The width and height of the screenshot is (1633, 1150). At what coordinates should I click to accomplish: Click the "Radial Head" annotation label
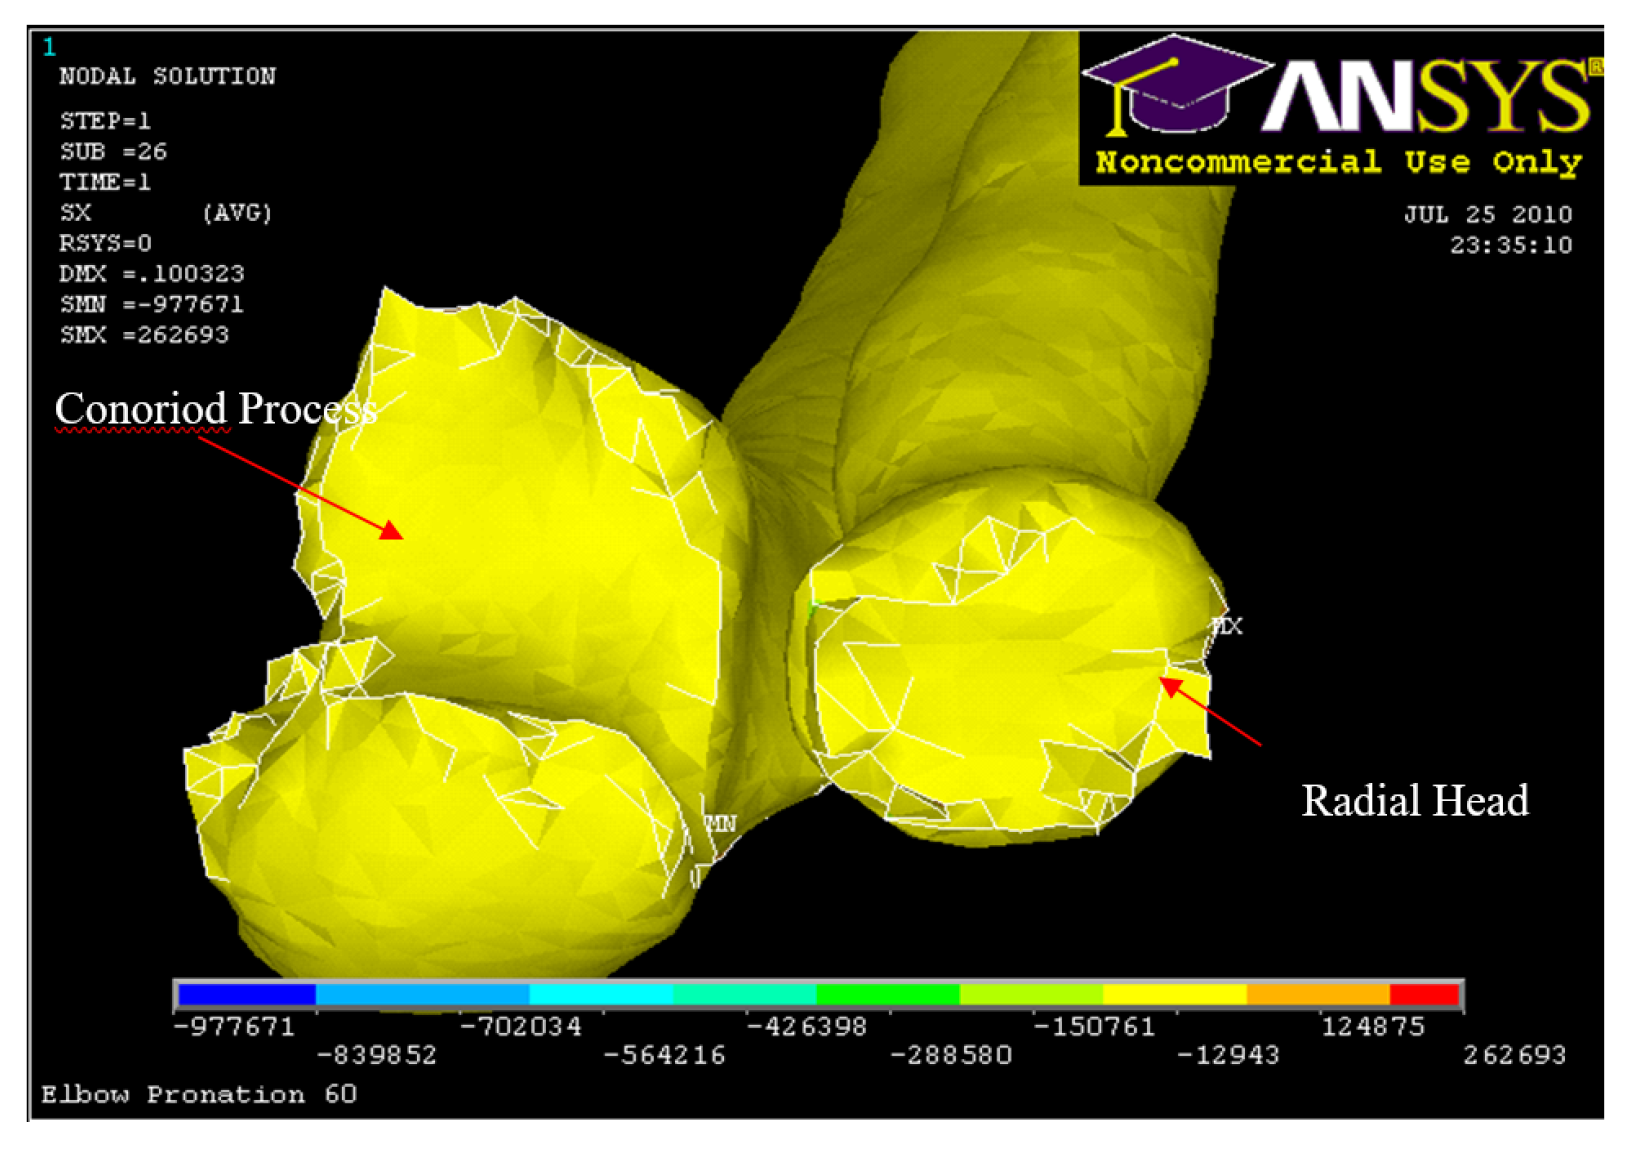[1414, 801]
